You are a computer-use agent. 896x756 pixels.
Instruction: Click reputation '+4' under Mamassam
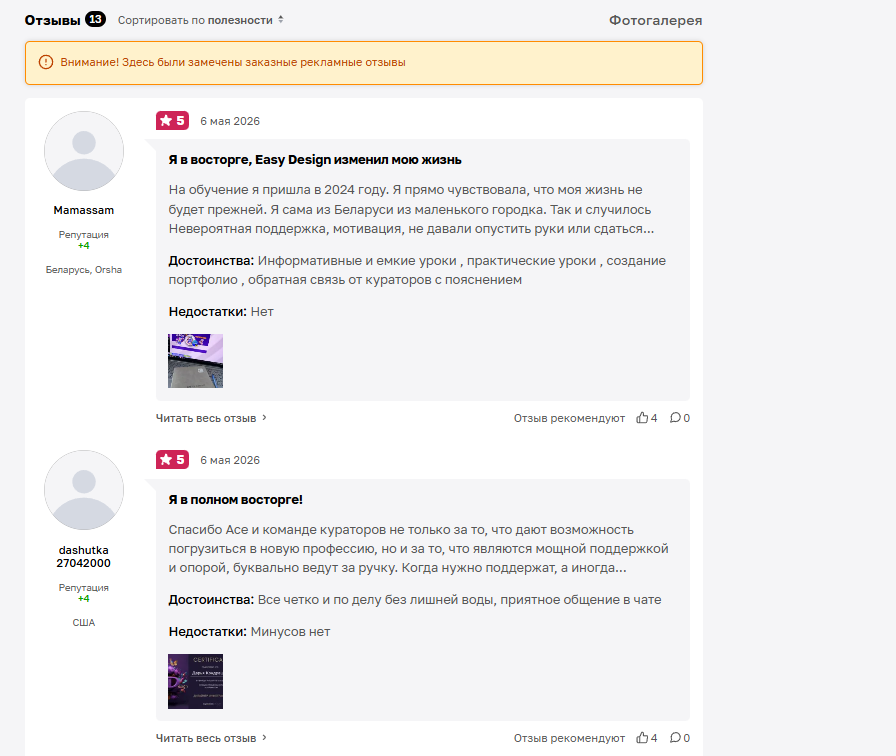(x=84, y=246)
